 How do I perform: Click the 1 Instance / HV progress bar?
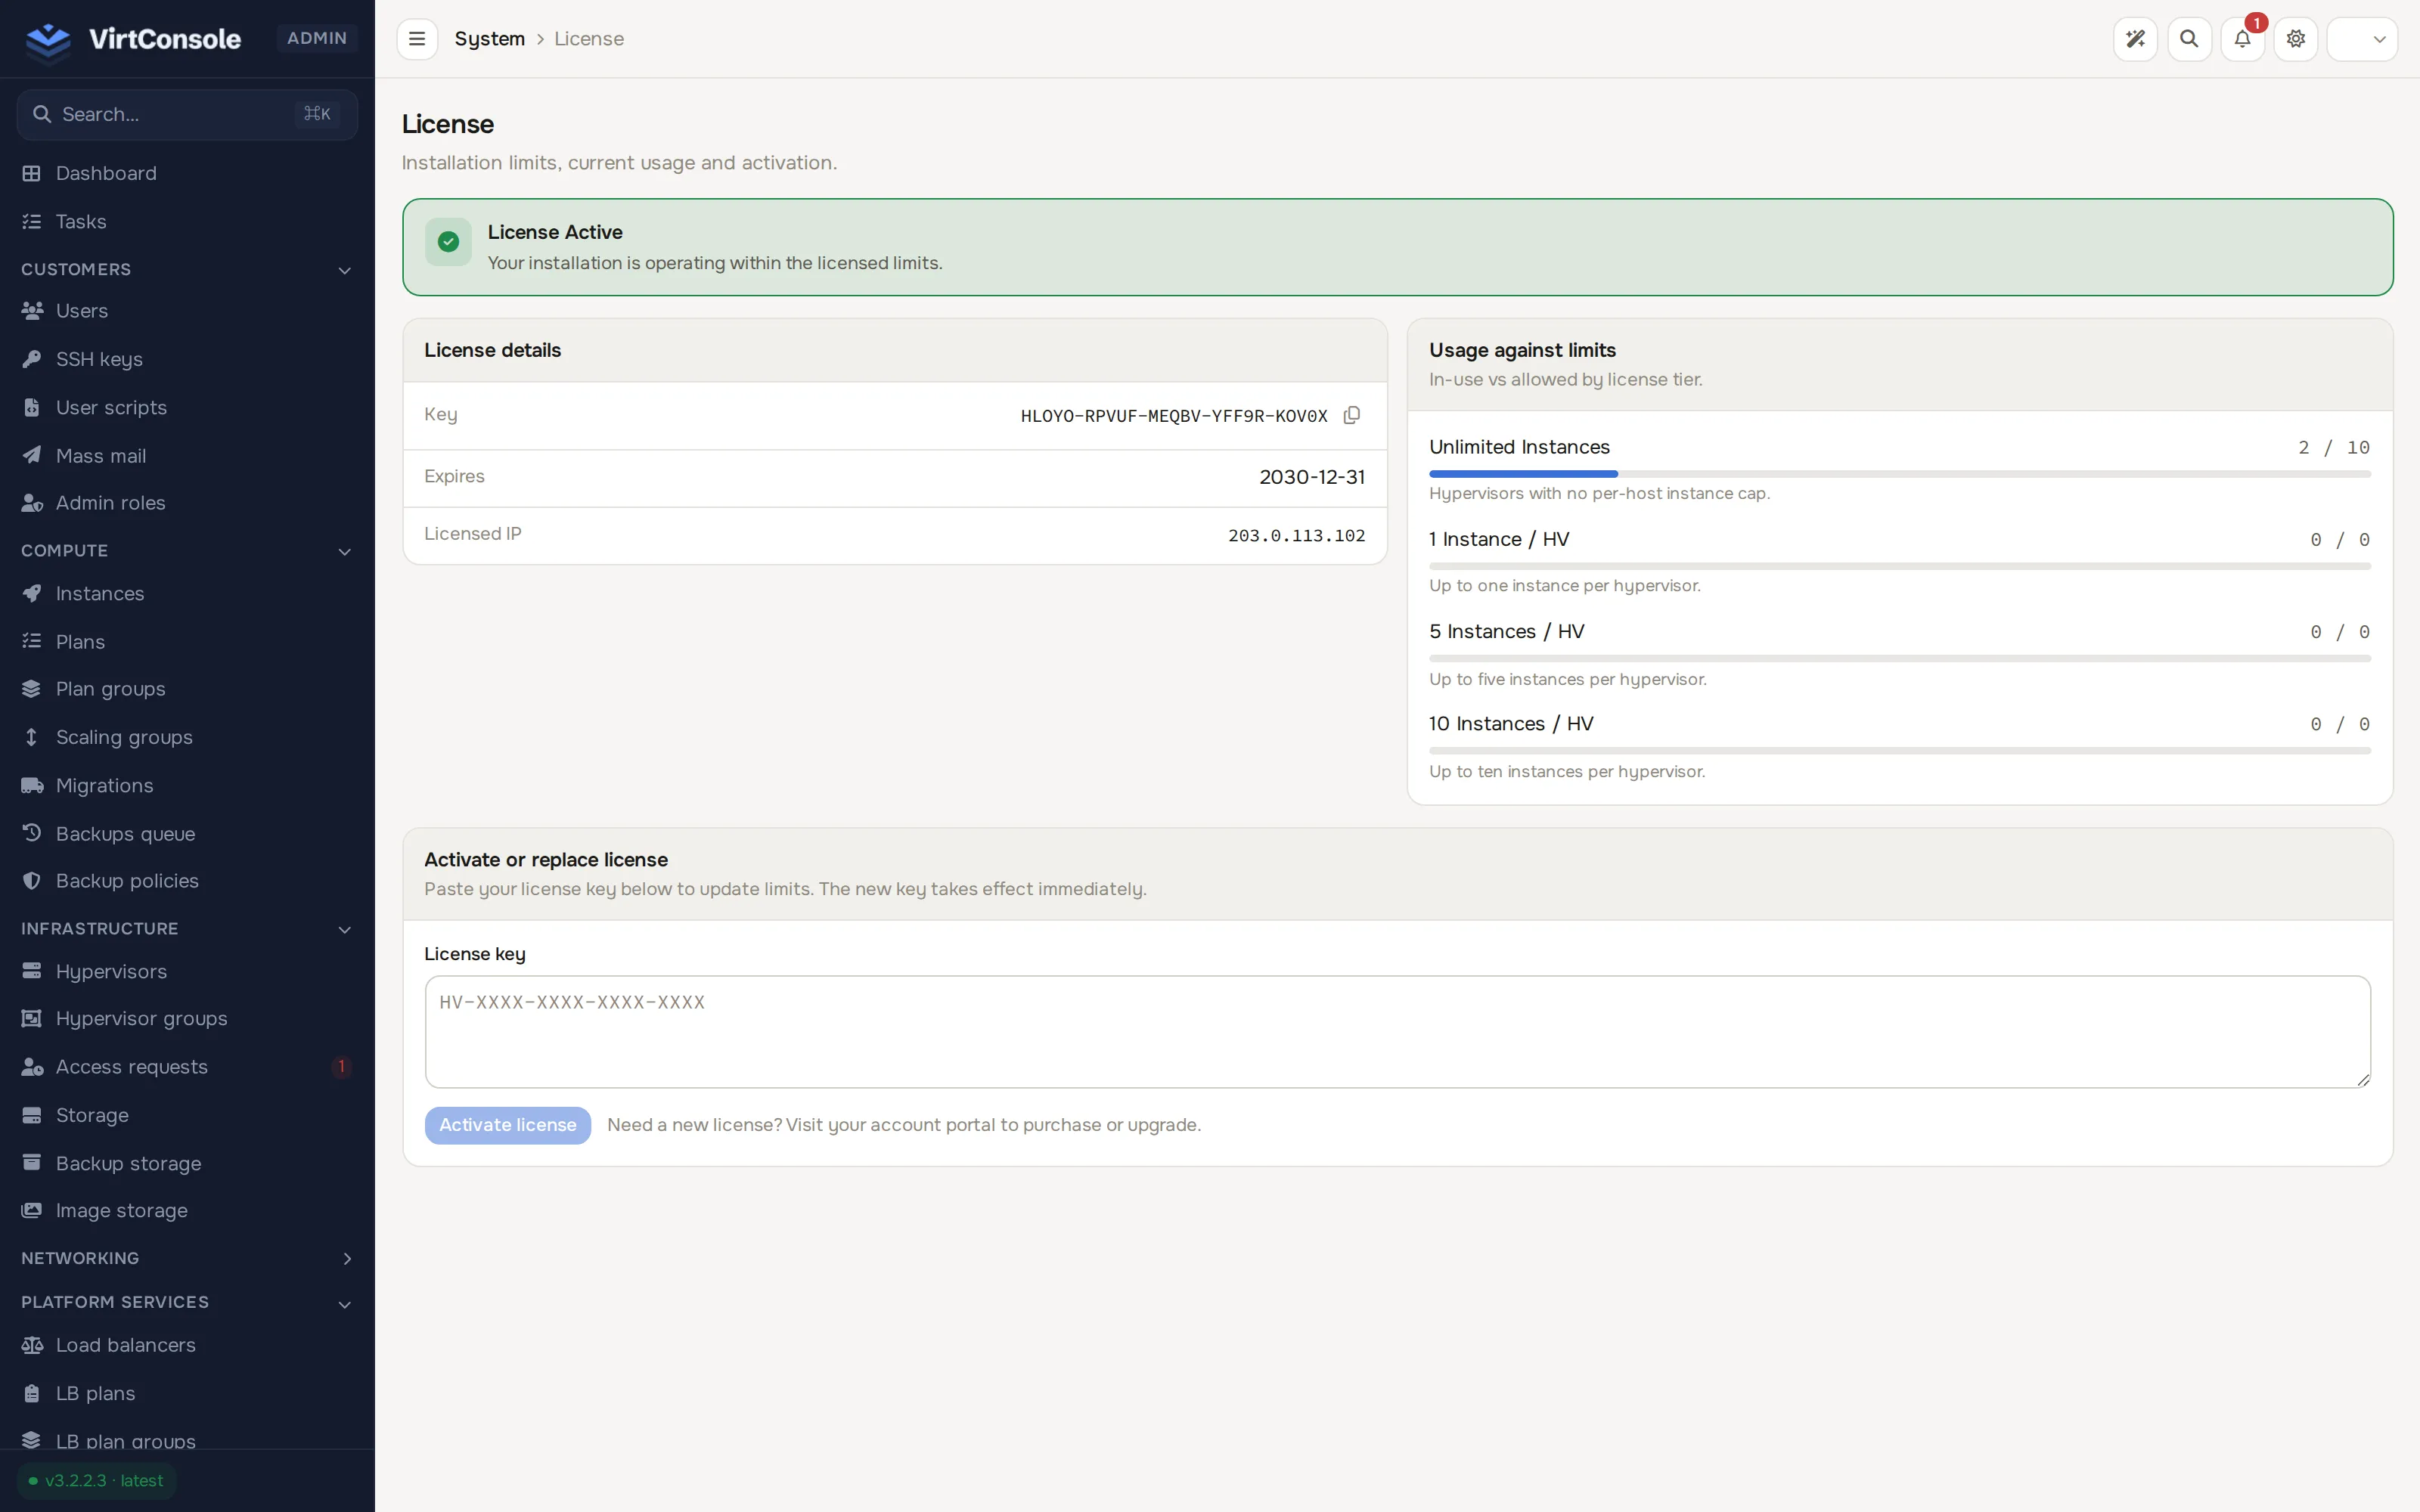pyautogui.click(x=1900, y=566)
